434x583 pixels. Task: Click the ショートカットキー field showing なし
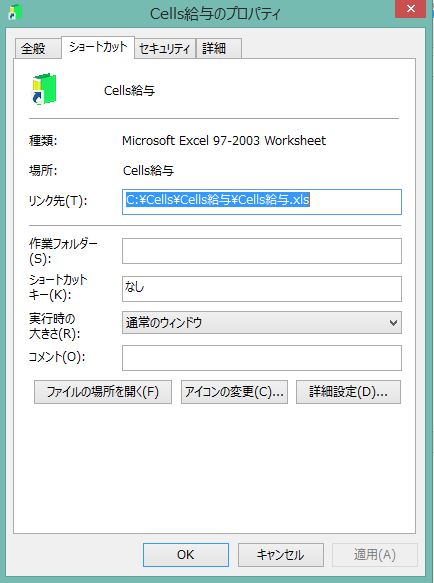coord(262,289)
